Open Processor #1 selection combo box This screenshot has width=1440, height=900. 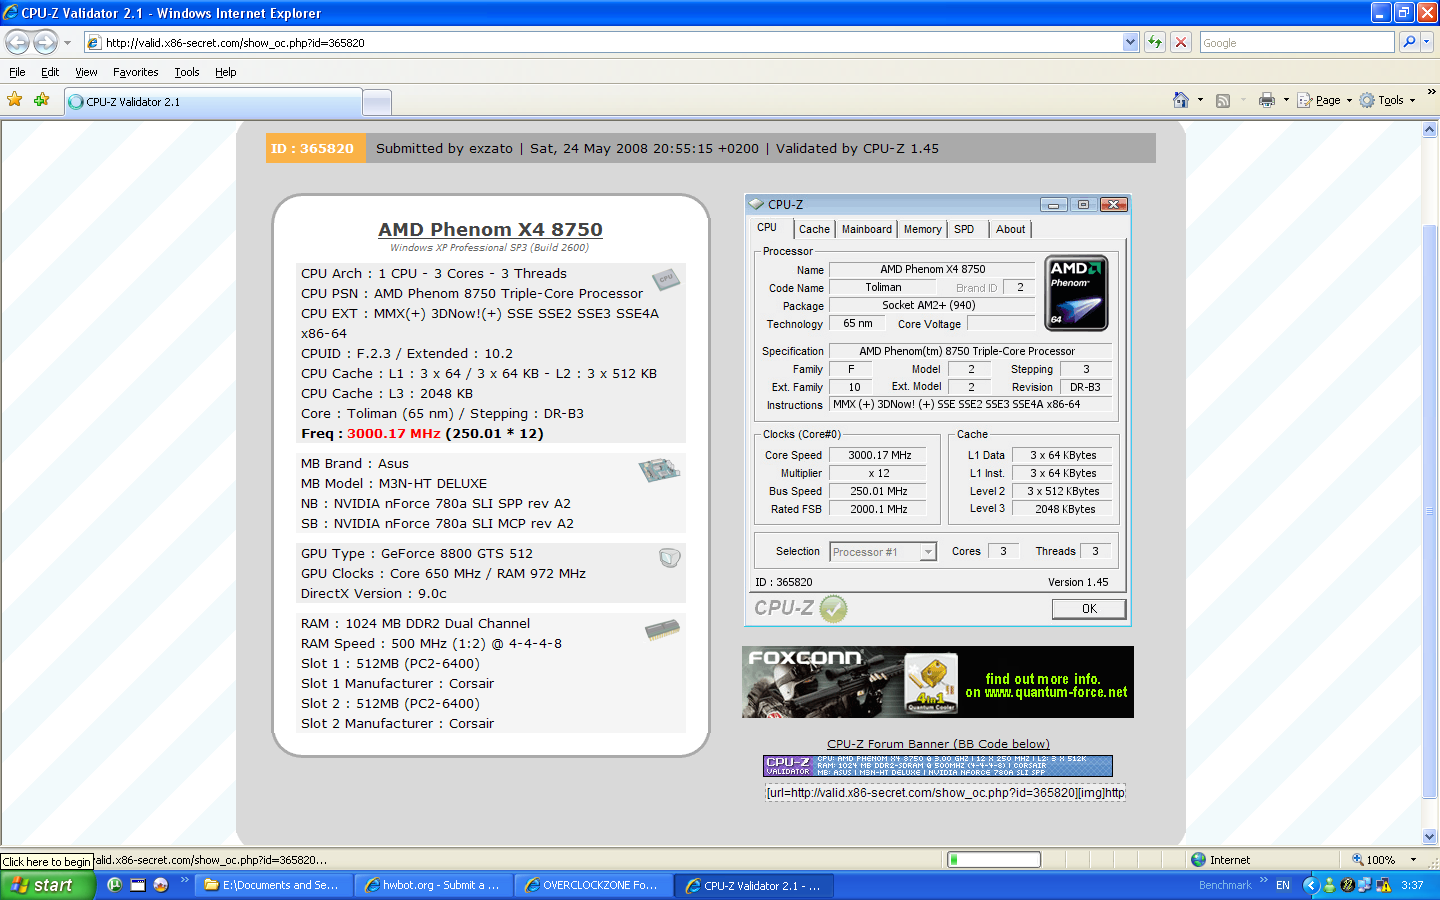[x=883, y=552]
